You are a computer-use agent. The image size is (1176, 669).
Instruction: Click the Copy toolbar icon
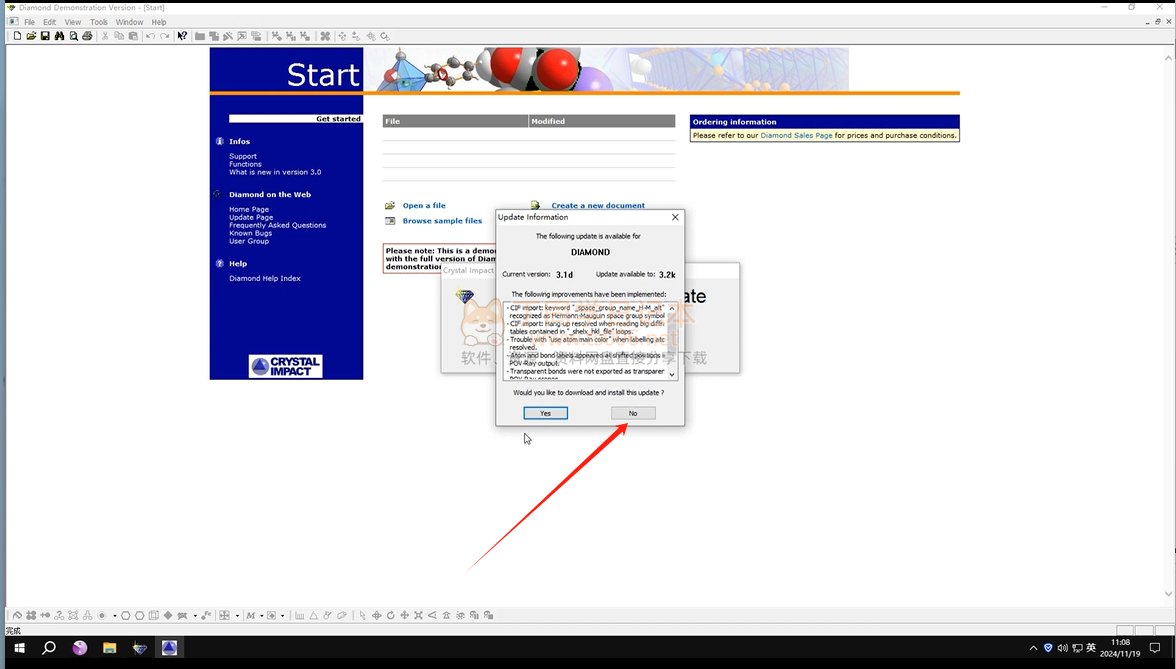119,36
